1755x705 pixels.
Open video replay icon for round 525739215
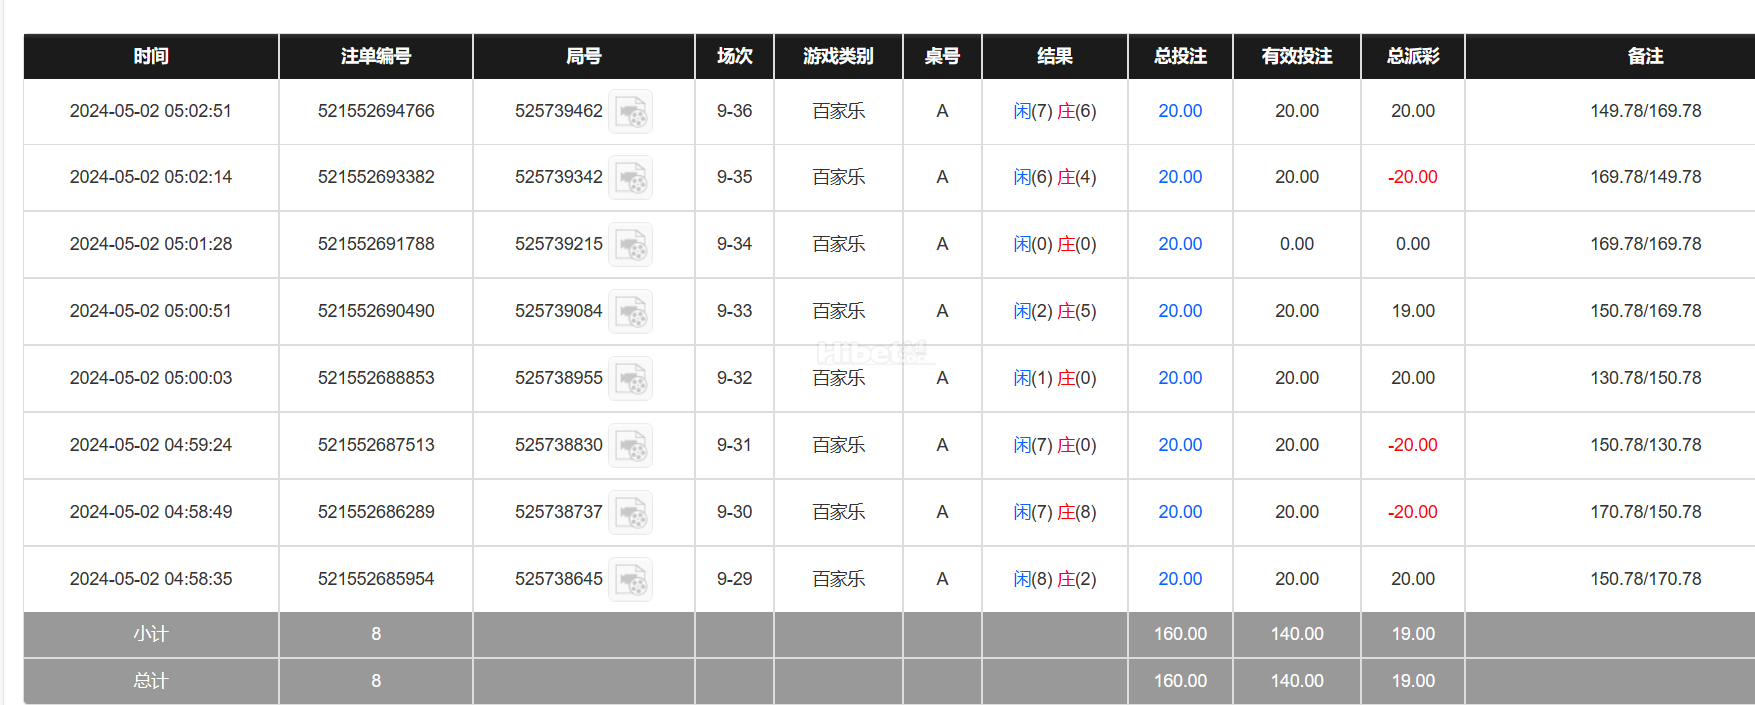pos(631,244)
